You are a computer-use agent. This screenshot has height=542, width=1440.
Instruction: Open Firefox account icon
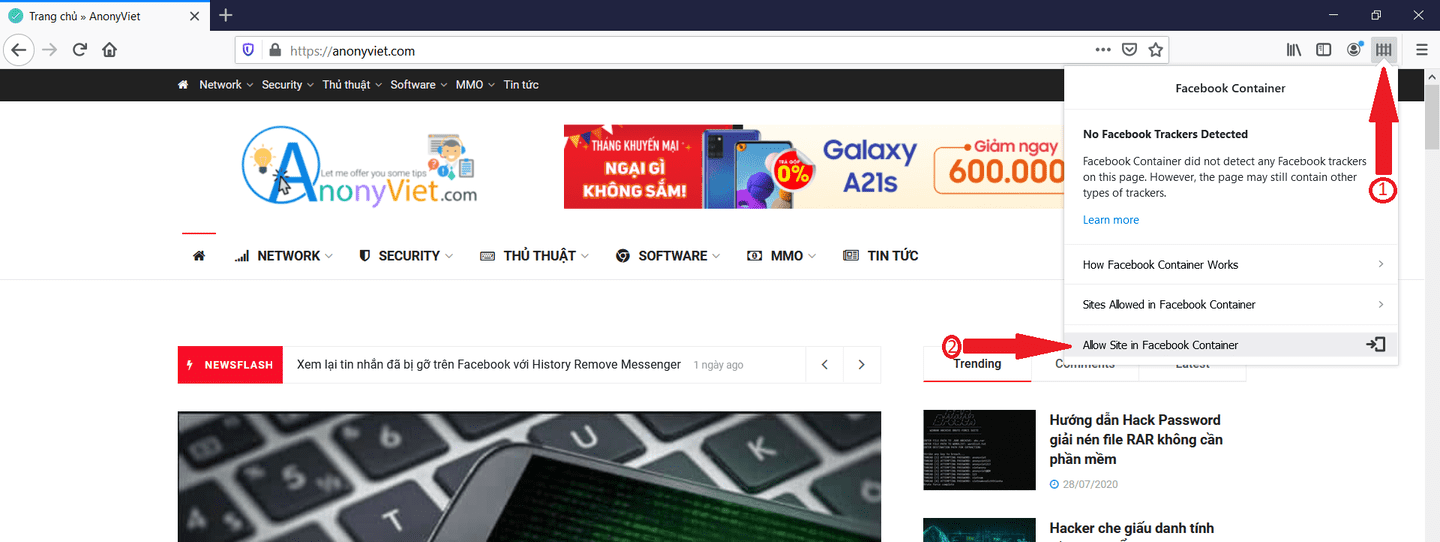[1355, 50]
